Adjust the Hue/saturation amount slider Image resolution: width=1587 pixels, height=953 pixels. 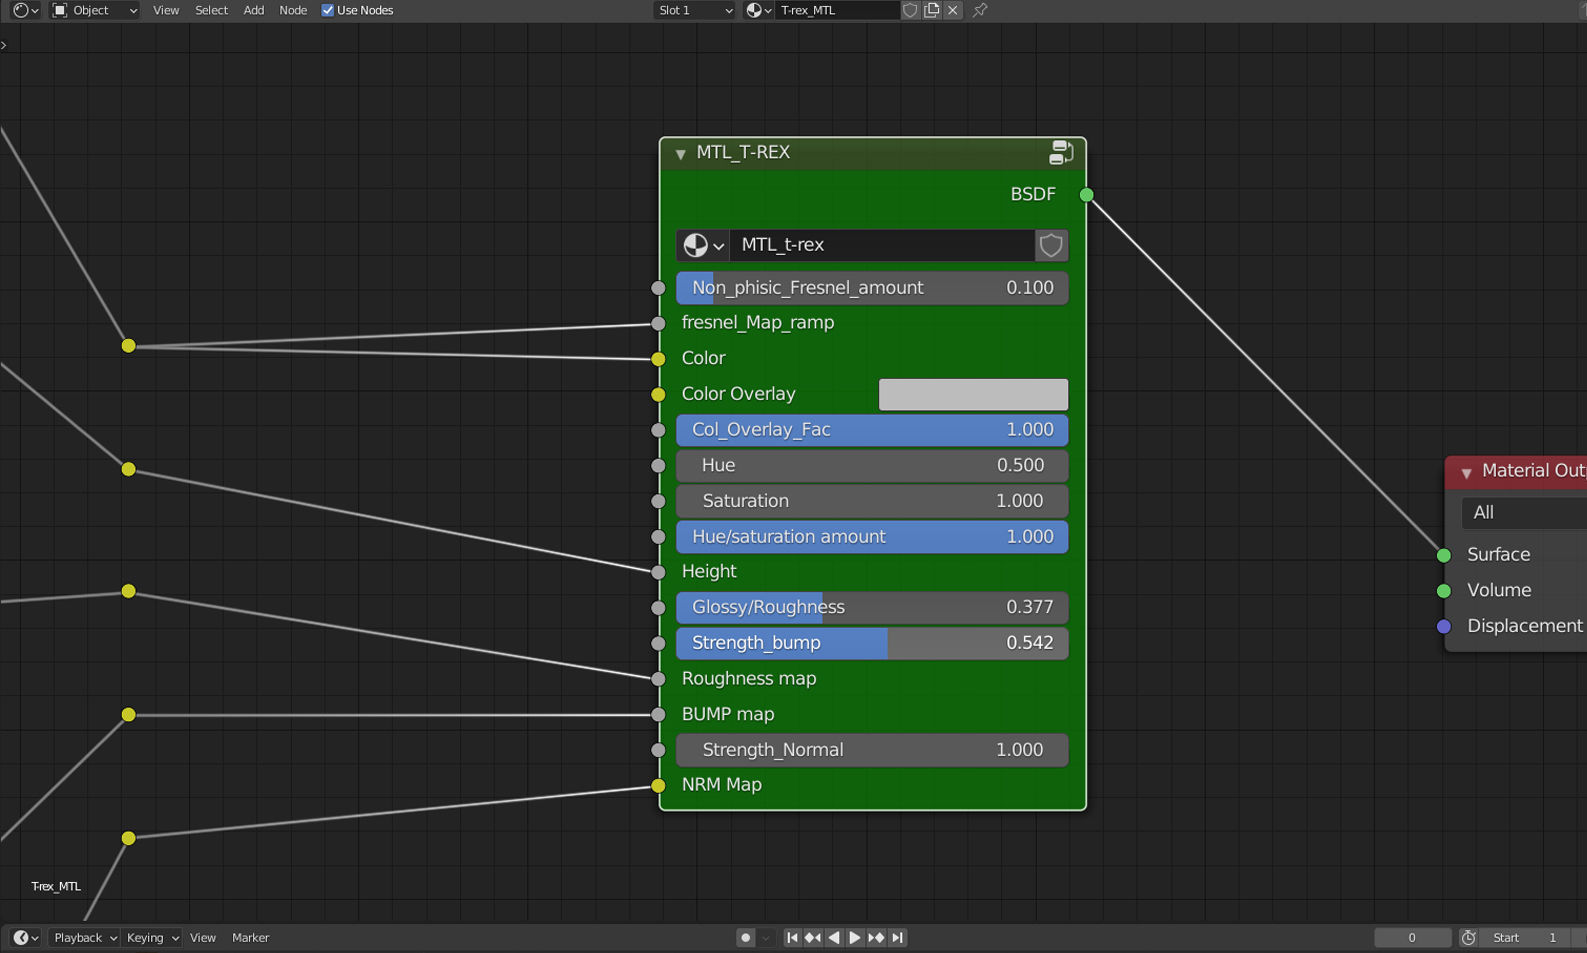click(872, 537)
